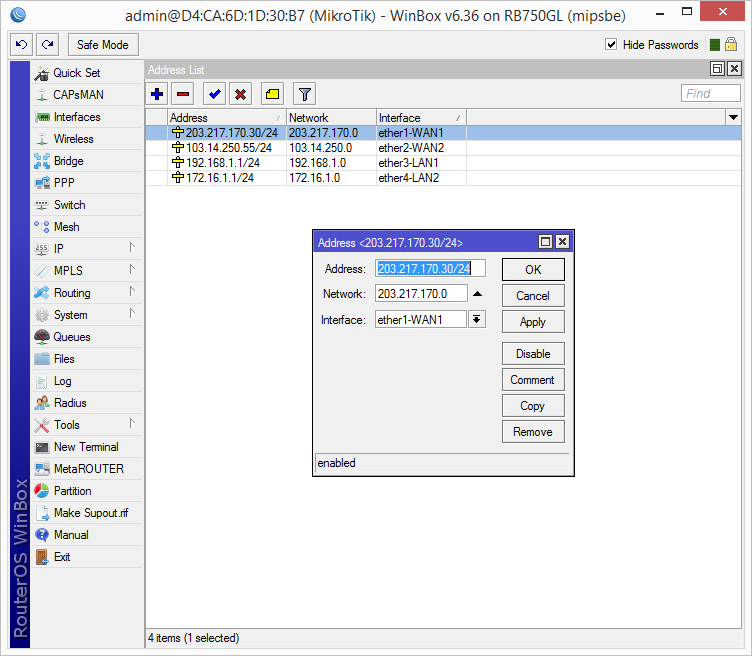Select row 172.16.1.1/24

coord(443,178)
